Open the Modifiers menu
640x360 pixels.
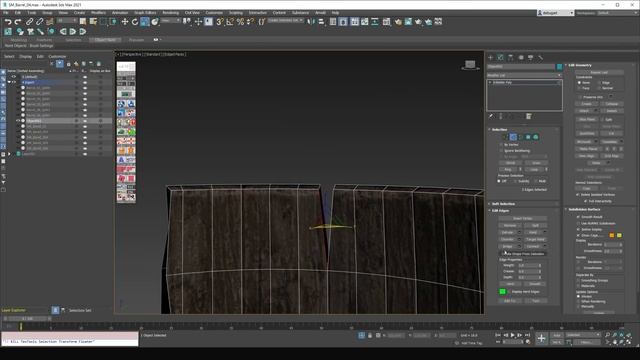click(98, 13)
